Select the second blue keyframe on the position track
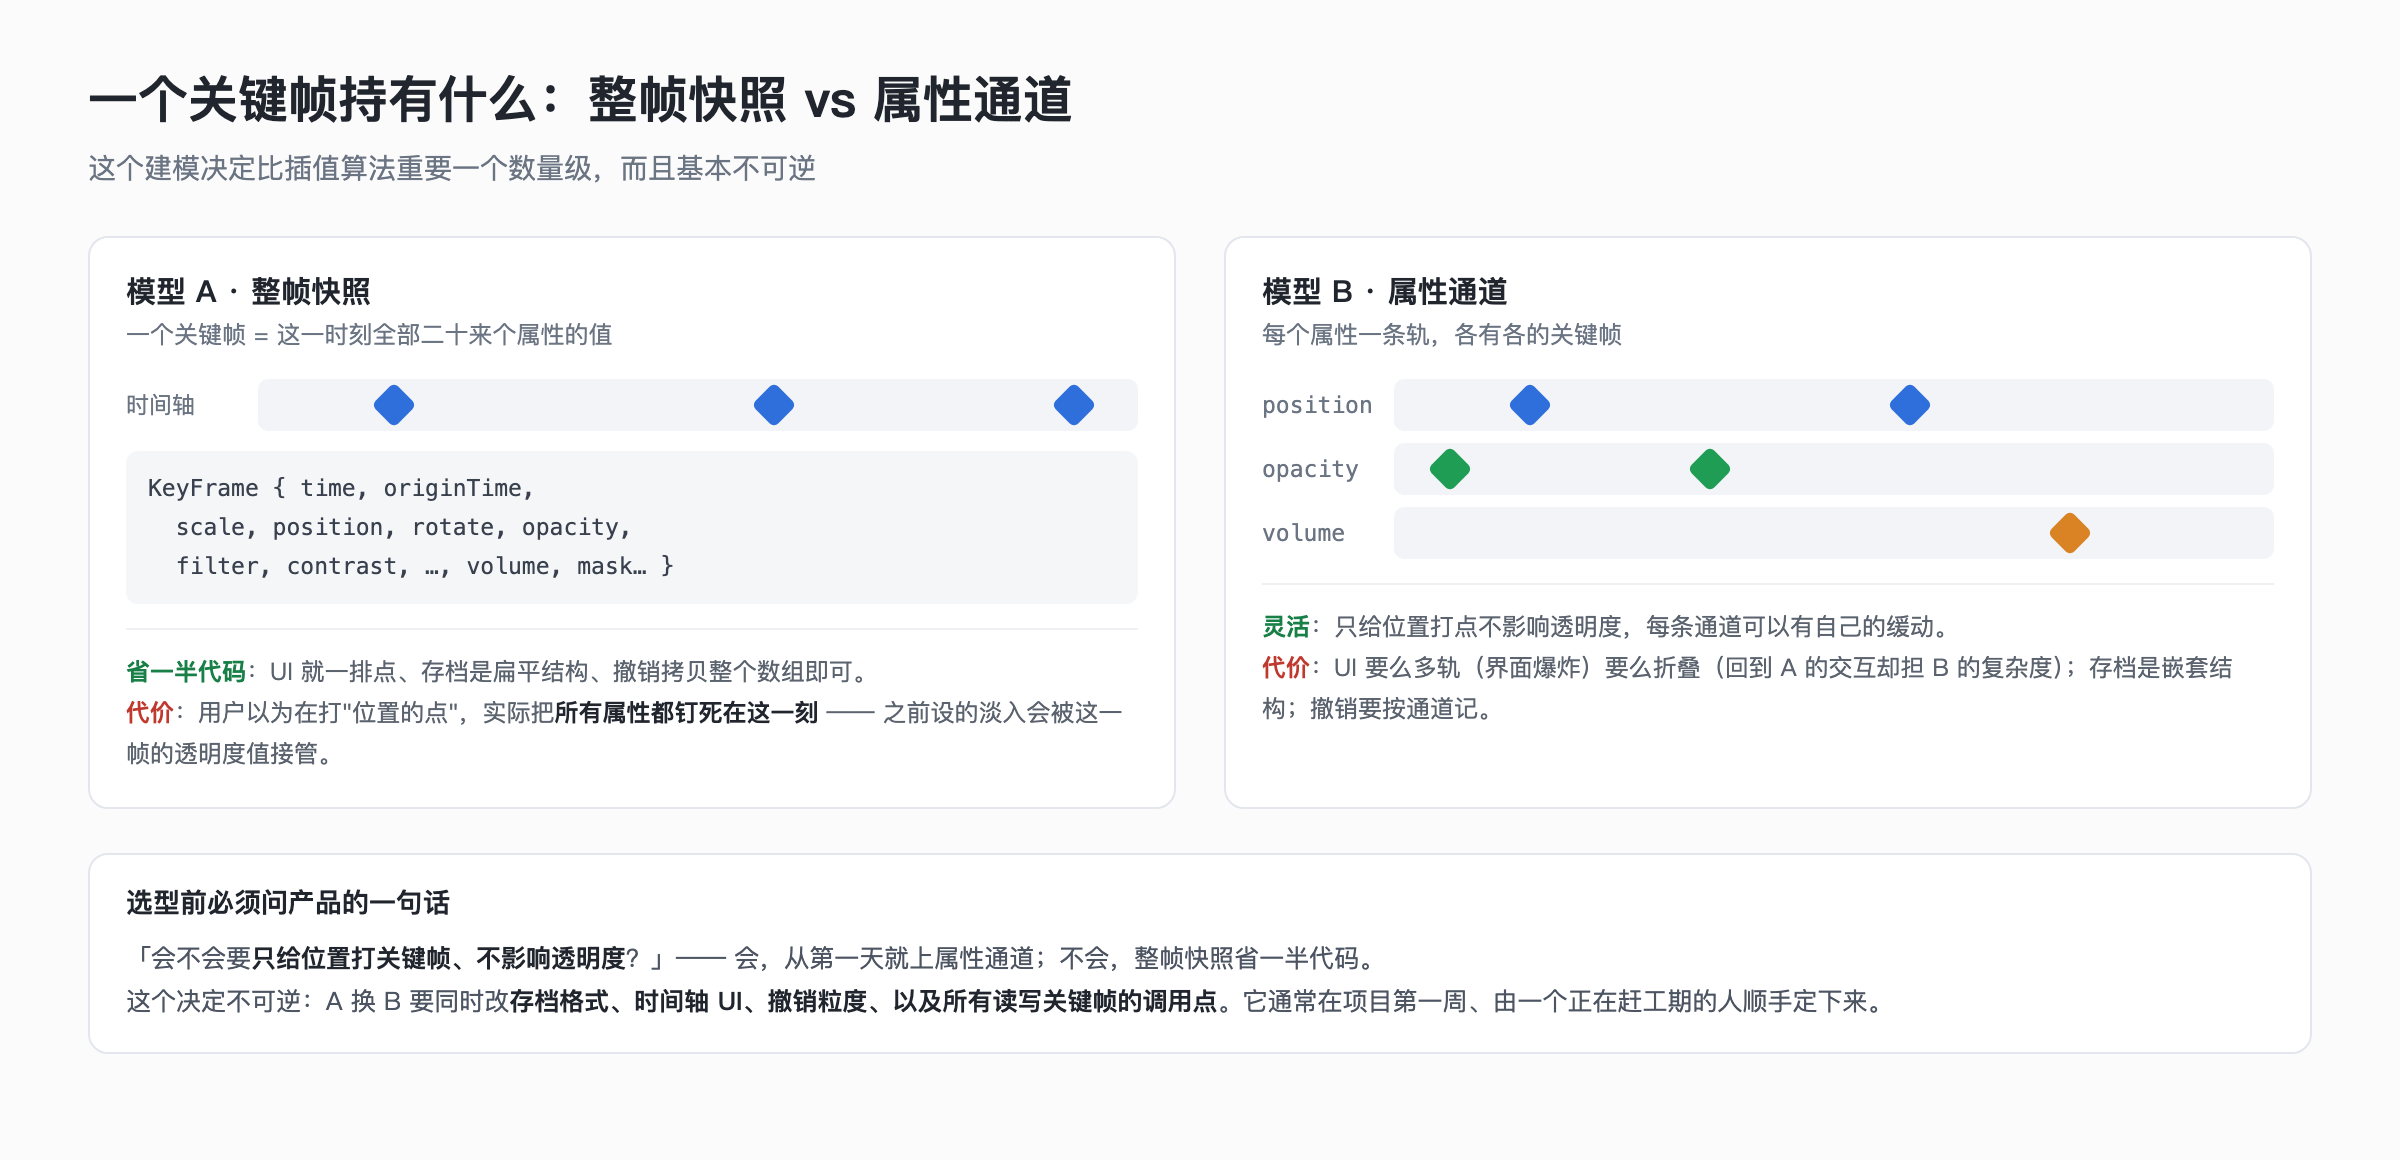Viewport: 2400px width, 1160px height. [x=1910, y=405]
